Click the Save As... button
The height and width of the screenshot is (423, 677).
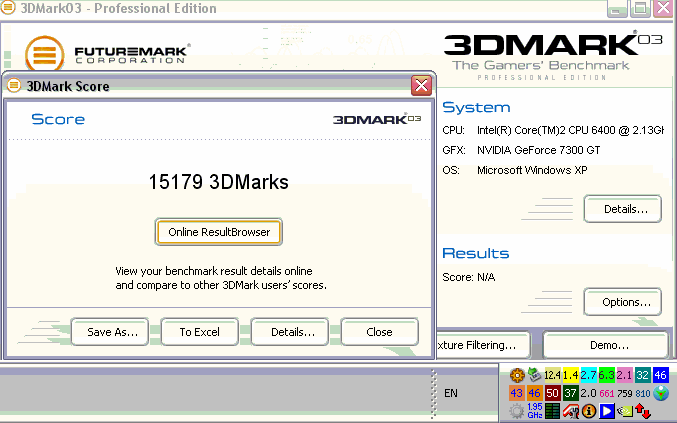point(110,332)
